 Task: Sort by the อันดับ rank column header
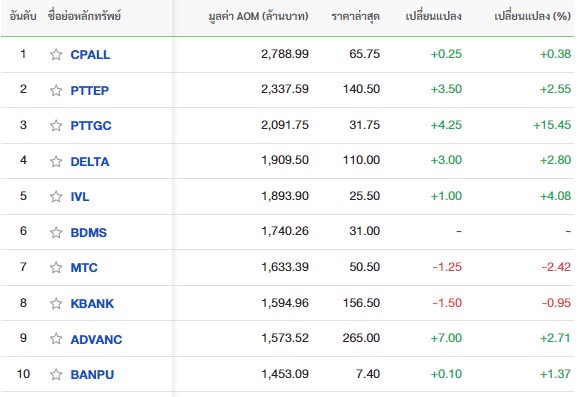[x=23, y=16]
